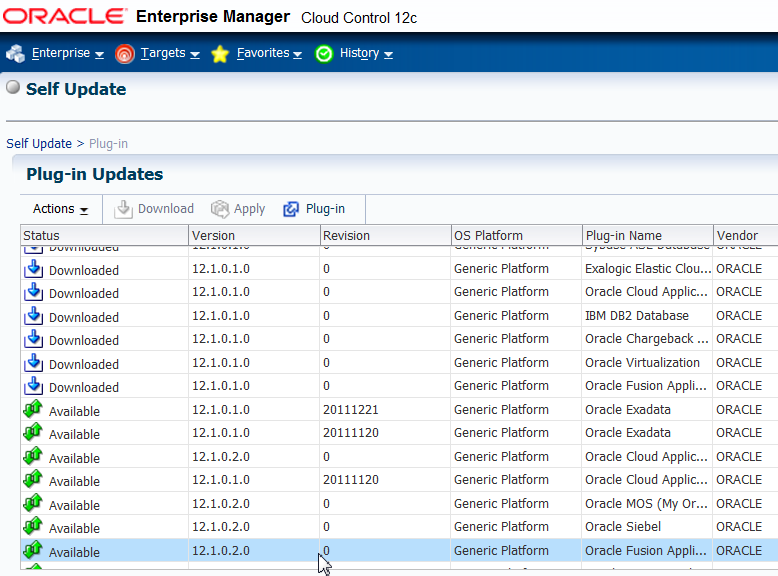Click the History dropdown arrow

389,55
